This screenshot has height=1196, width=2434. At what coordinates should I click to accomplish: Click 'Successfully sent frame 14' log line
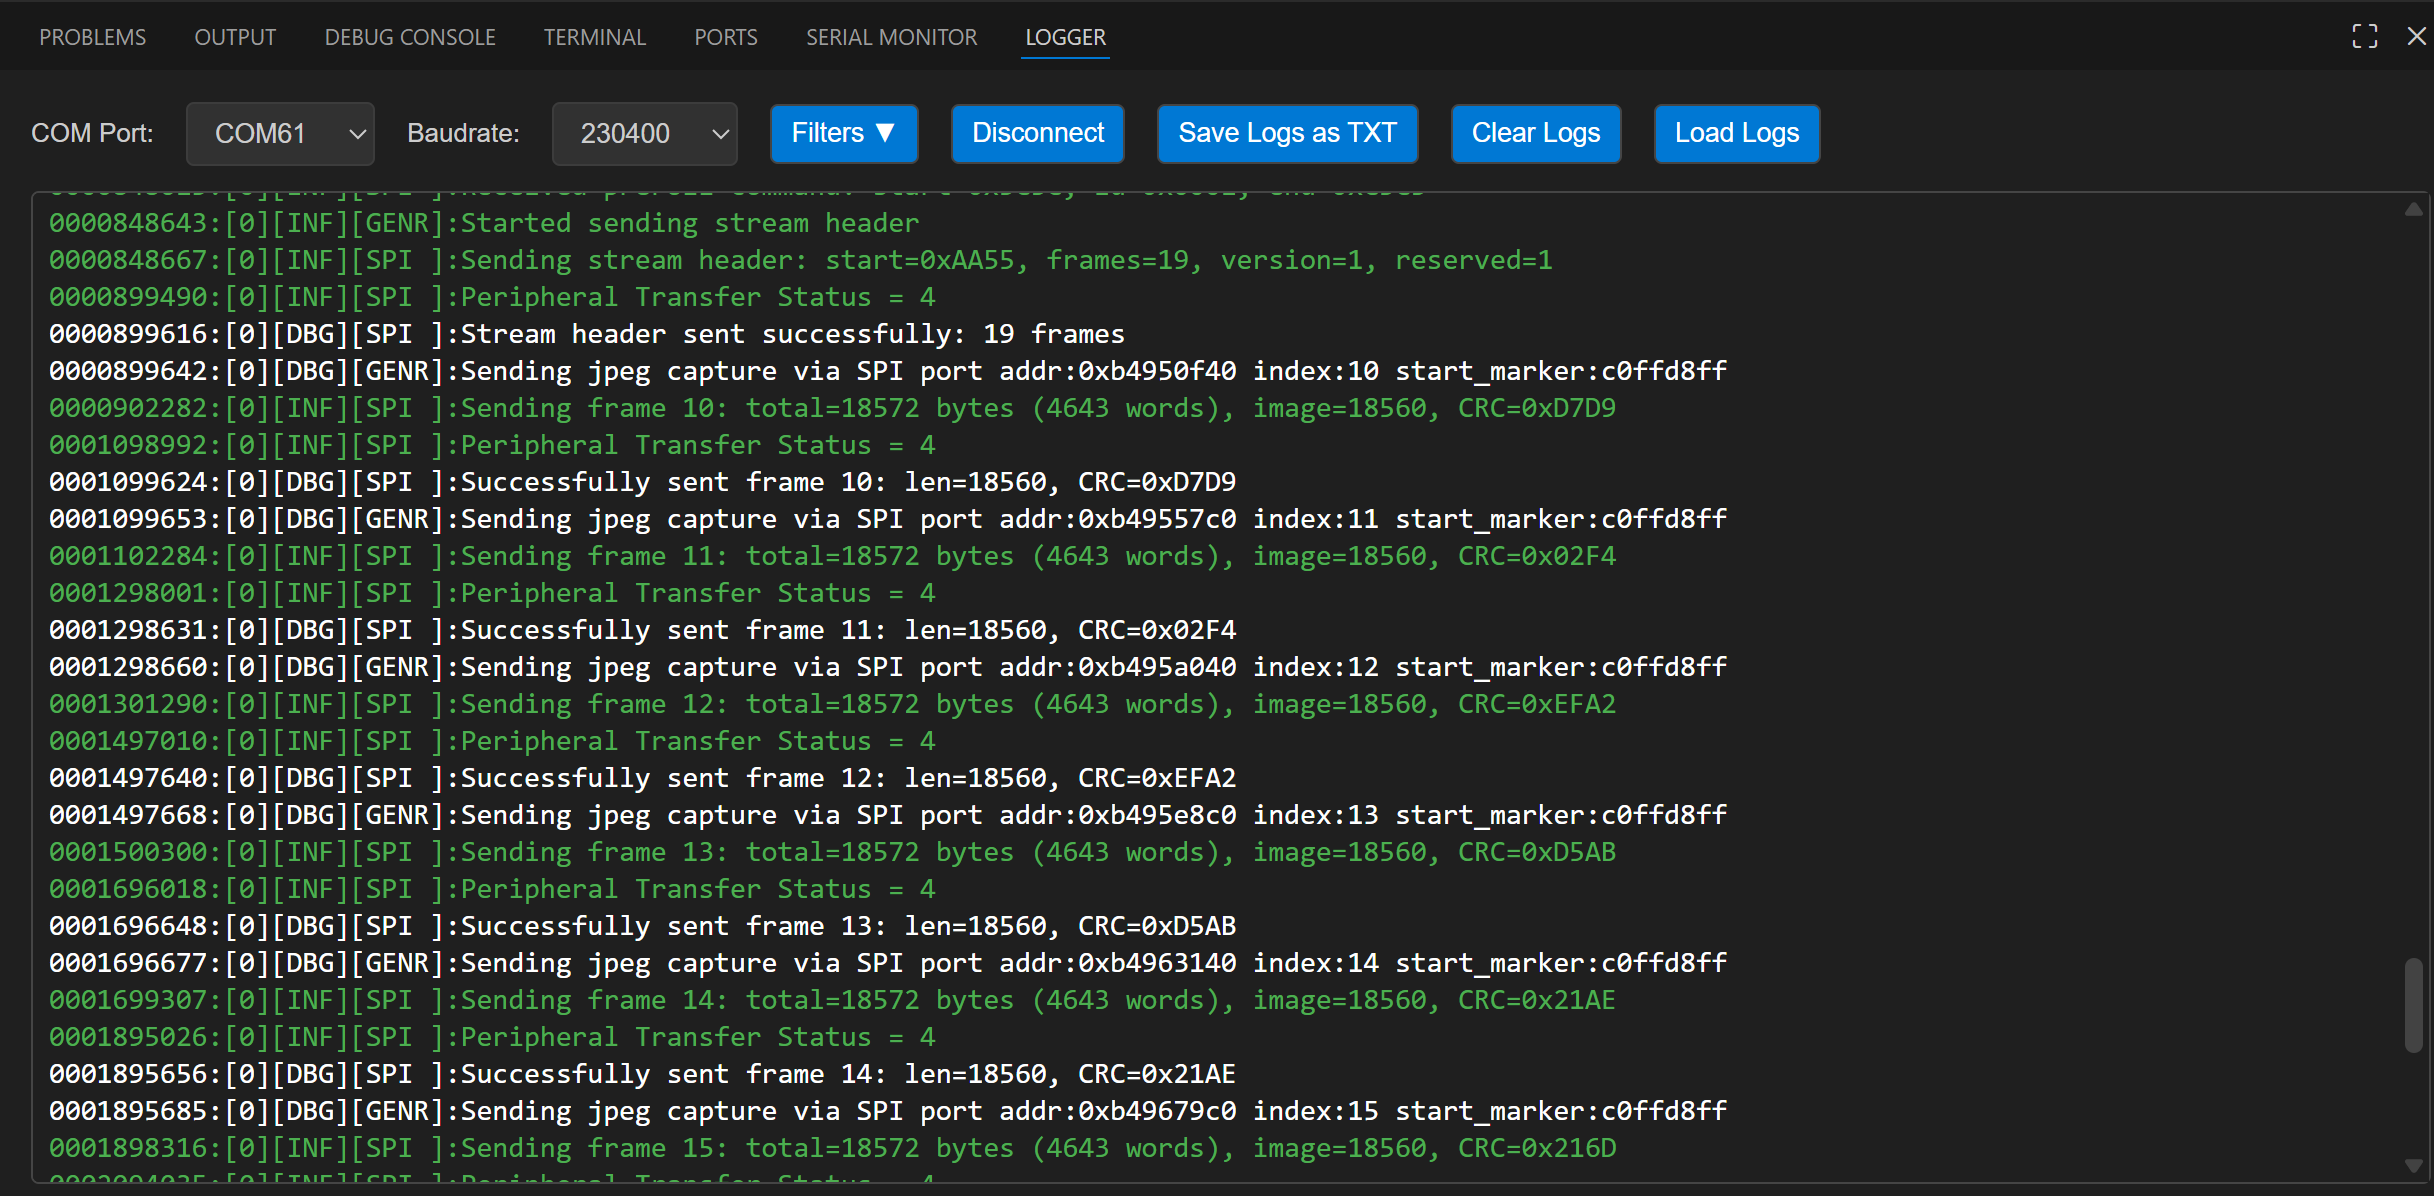[x=642, y=1074]
